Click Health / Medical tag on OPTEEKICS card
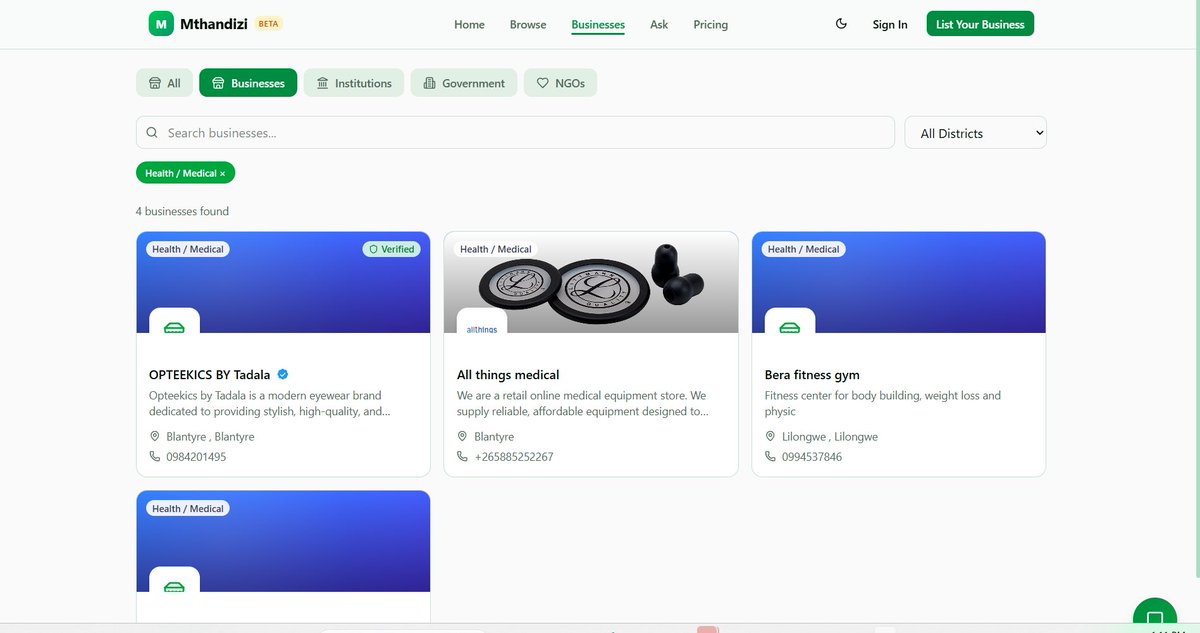 coord(188,249)
